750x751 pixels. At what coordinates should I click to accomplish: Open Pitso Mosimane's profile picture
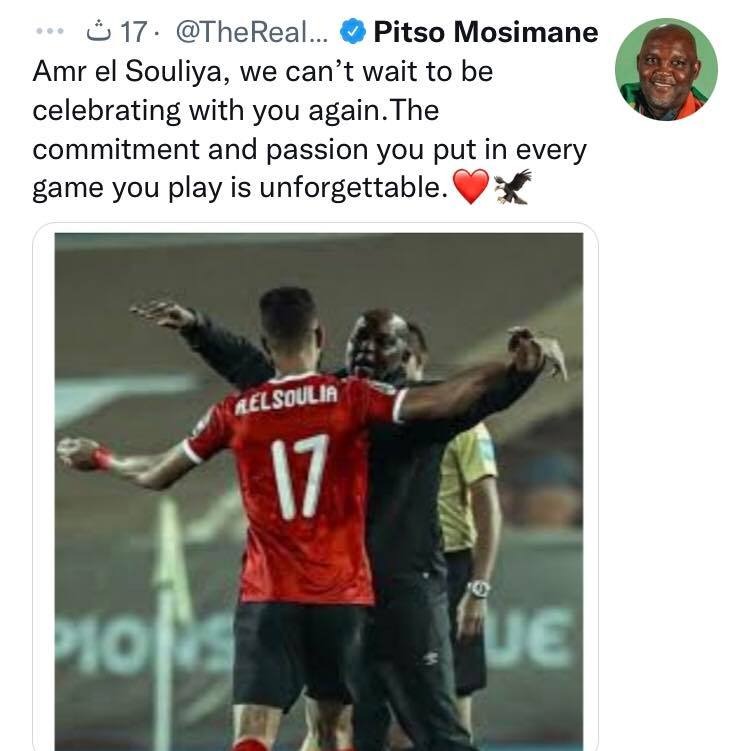pyautogui.click(x=666, y=69)
